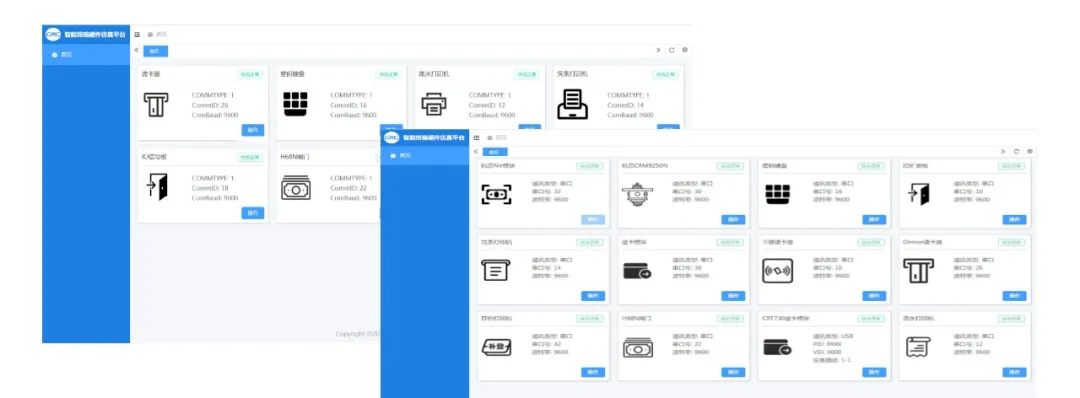Screen dimensions: 1080x398
Task: Click the banknote scanner icon in NV module card
Action: pyautogui.click(x=497, y=196)
